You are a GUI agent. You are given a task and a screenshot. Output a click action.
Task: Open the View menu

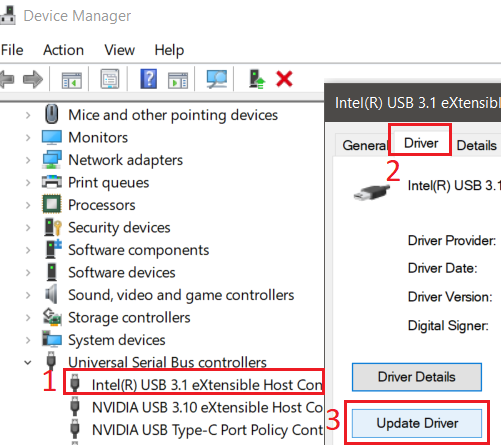[119, 50]
